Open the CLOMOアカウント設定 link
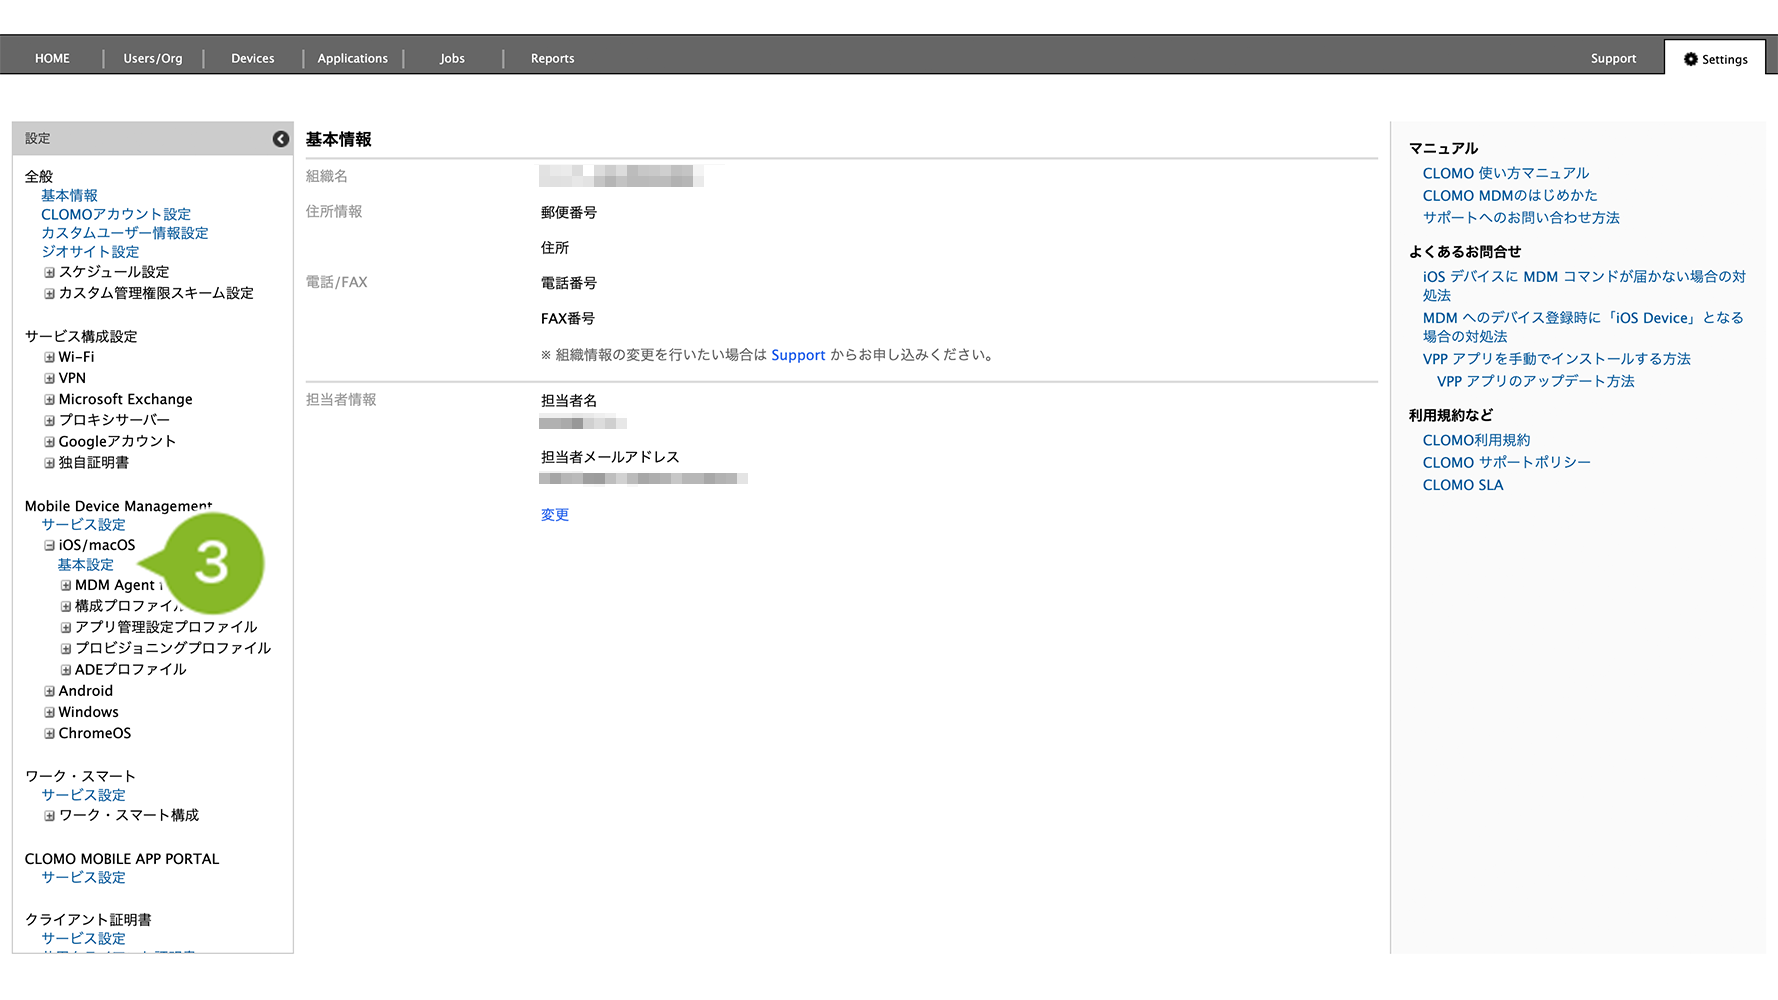 (115, 214)
